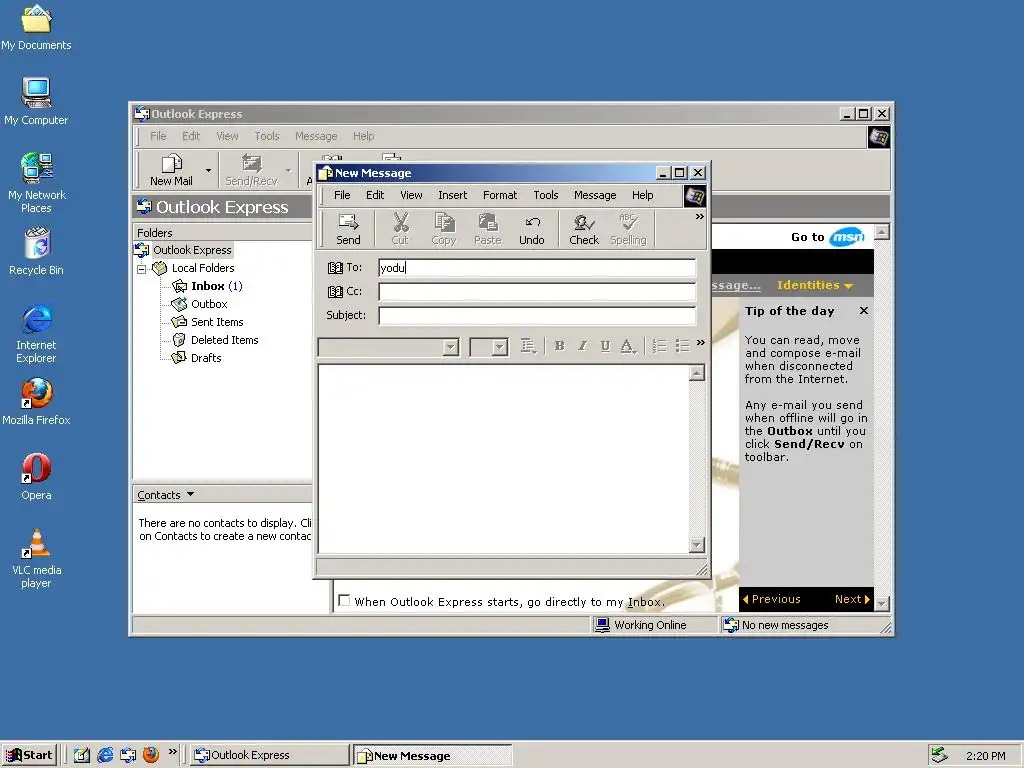The height and width of the screenshot is (768, 1024).
Task: Open paragraph style button in formatting bar
Action: click(x=528, y=346)
